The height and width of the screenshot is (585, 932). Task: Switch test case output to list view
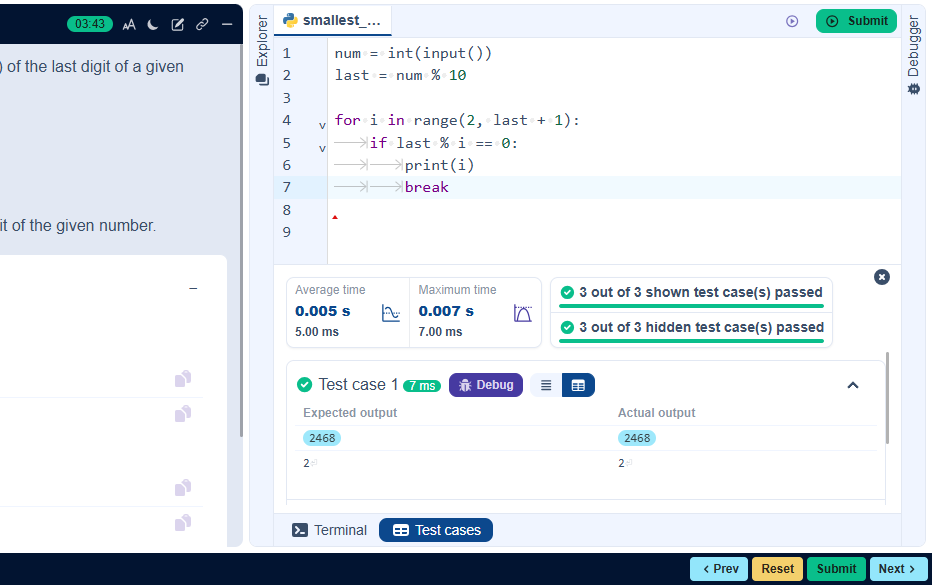click(x=546, y=385)
